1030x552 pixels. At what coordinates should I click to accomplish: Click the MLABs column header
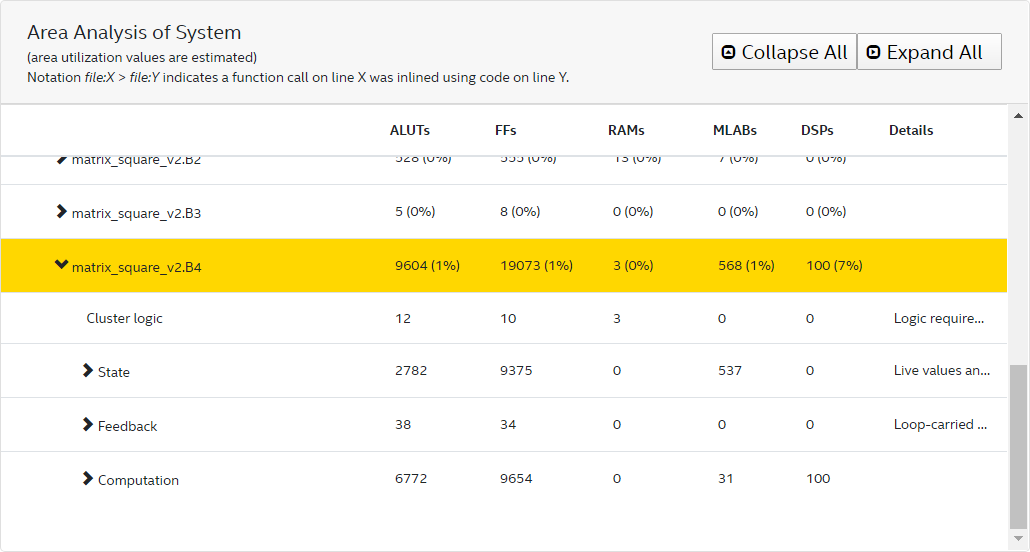[x=734, y=130]
